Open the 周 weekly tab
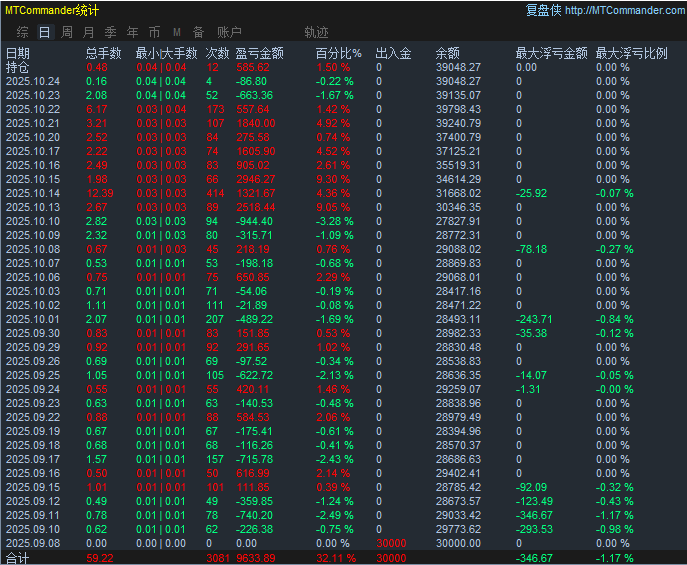This screenshot has height=565, width=687. pos(67,32)
